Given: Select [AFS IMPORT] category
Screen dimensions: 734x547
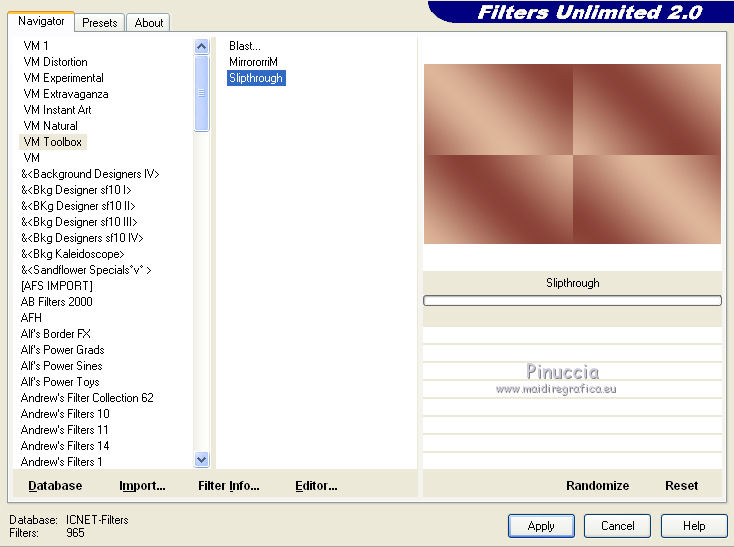Looking at the screenshot, I should point(57,285).
